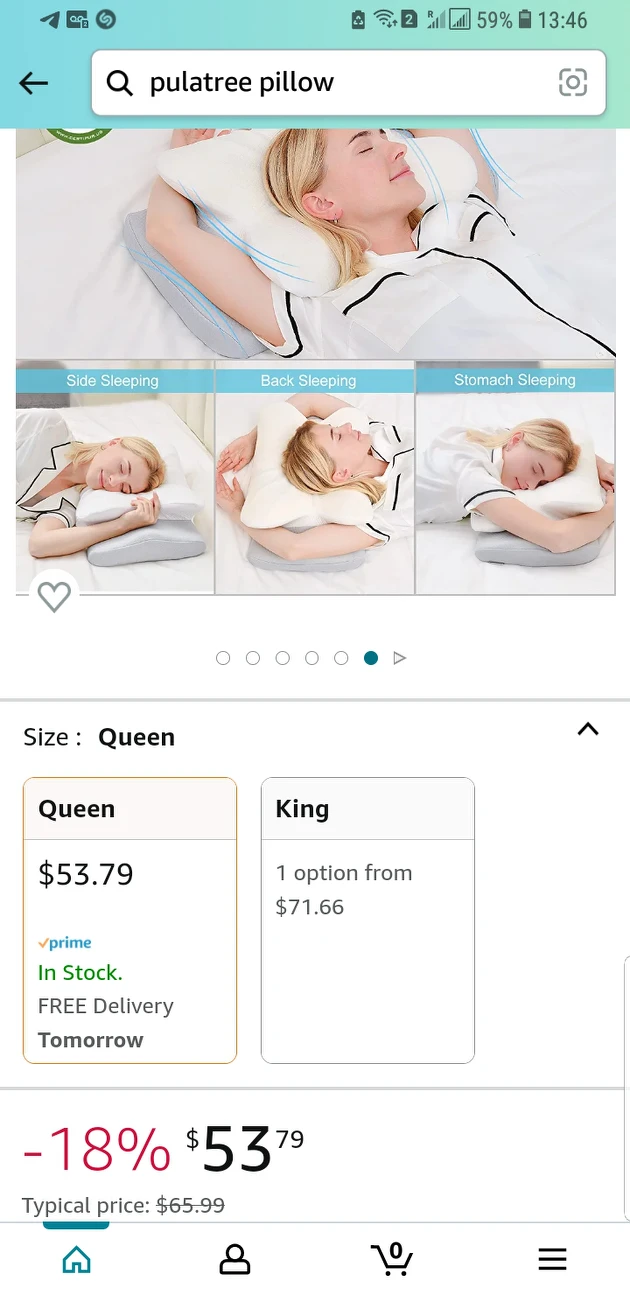630x1295 pixels.
Task: Add pillow to wishlist with heart icon
Action: 54,597
